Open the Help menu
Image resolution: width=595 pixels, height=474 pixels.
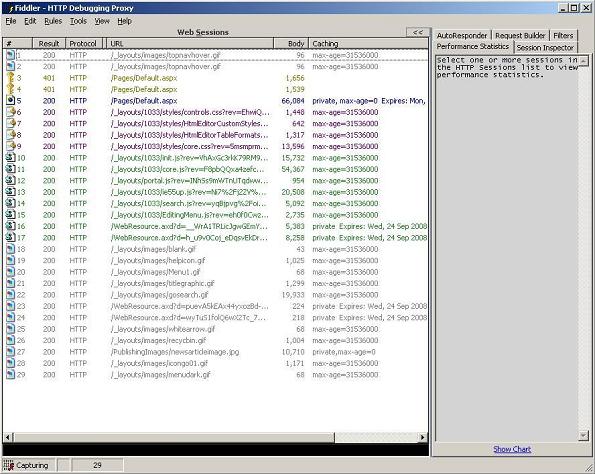coord(124,21)
